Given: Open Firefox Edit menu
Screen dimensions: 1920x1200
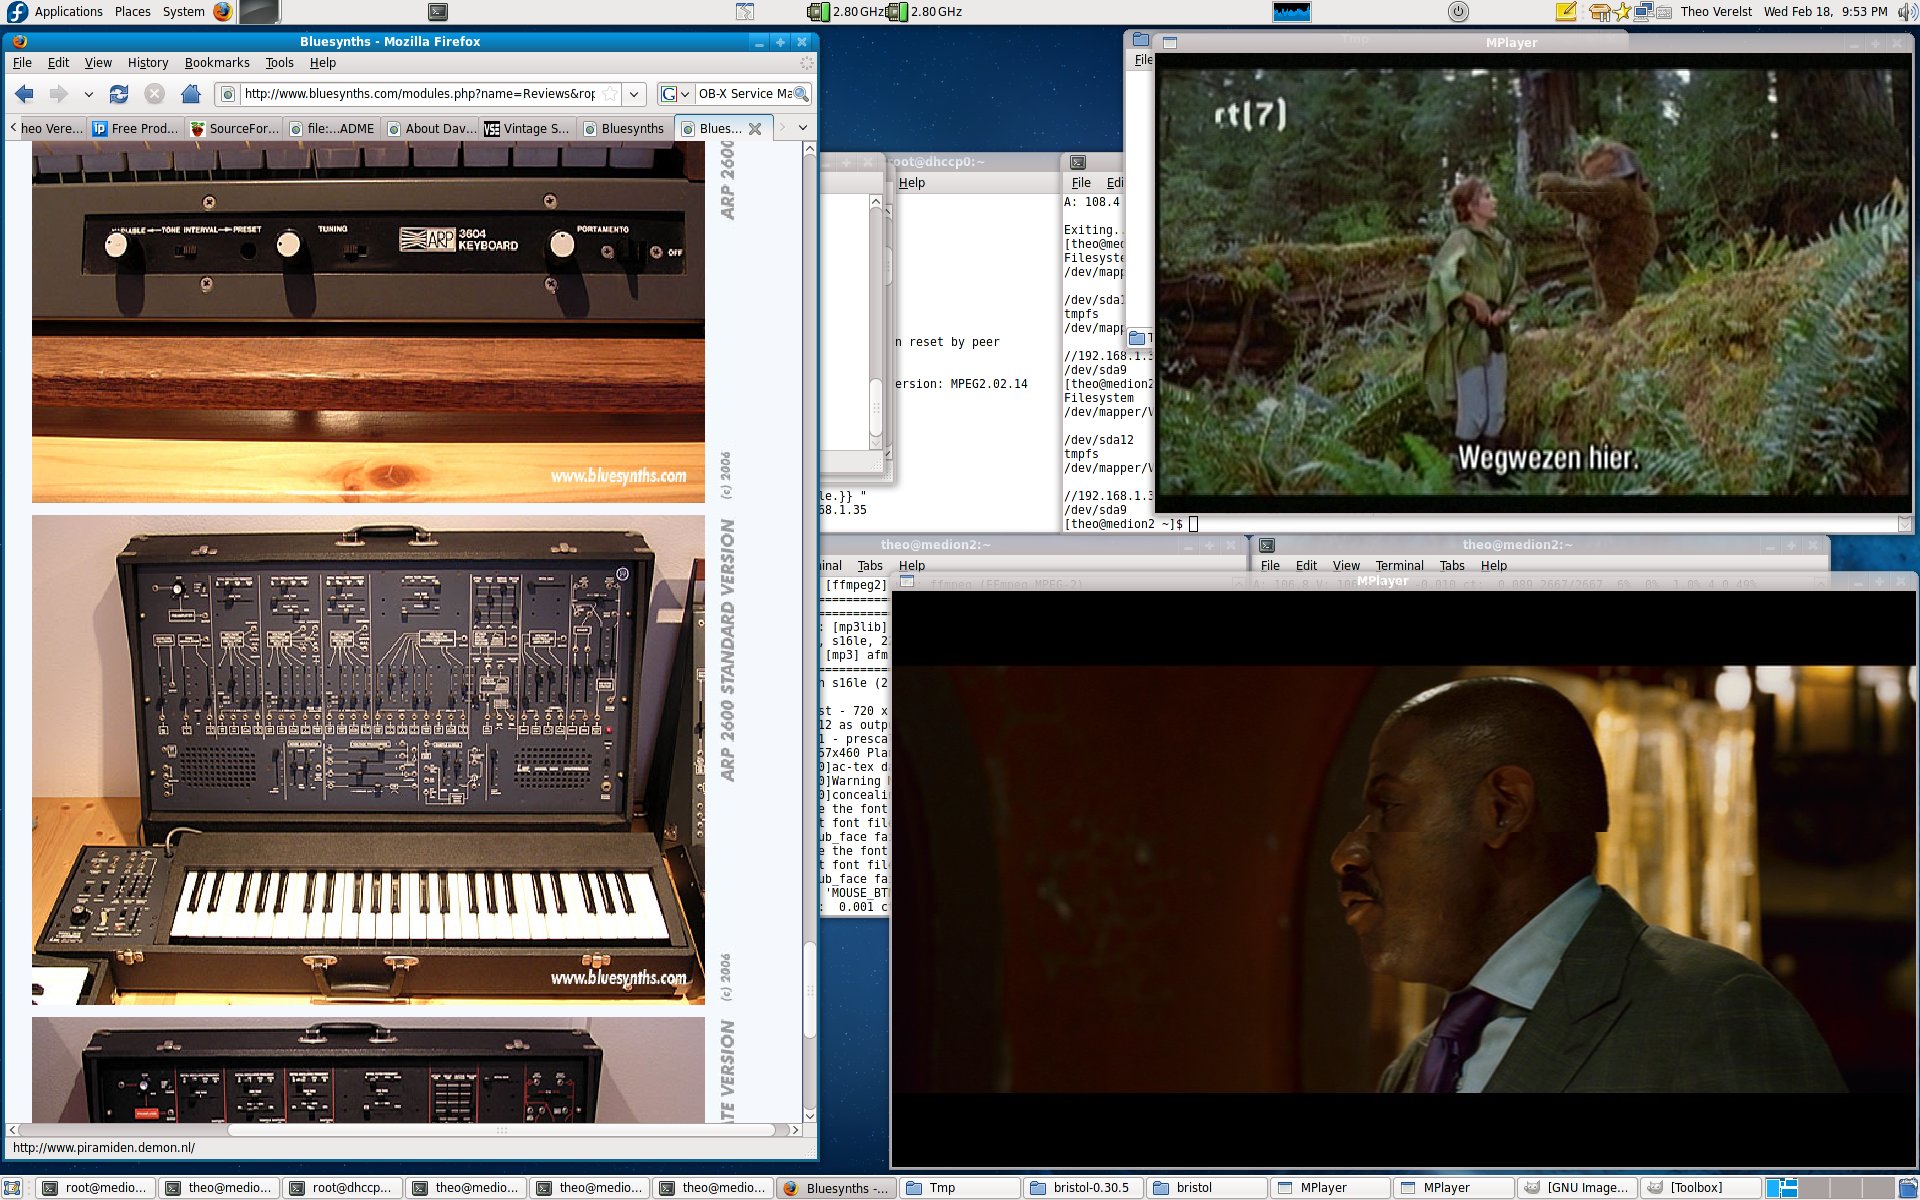Looking at the screenshot, I should pyautogui.click(x=59, y=62).
